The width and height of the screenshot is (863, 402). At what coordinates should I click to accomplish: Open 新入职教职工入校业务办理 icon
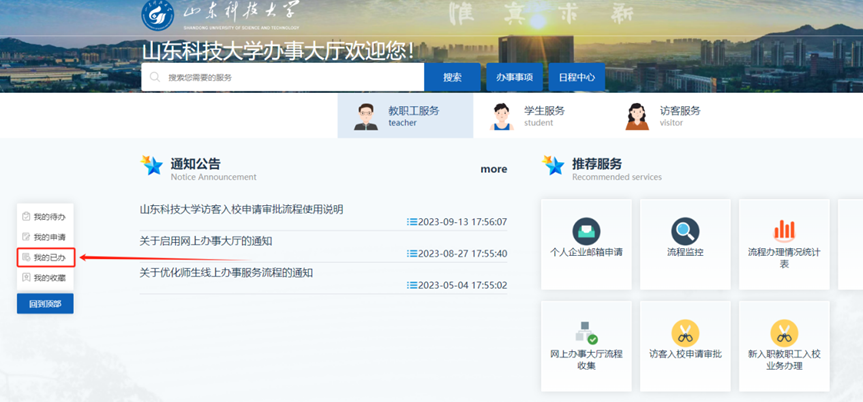[784, 333]
